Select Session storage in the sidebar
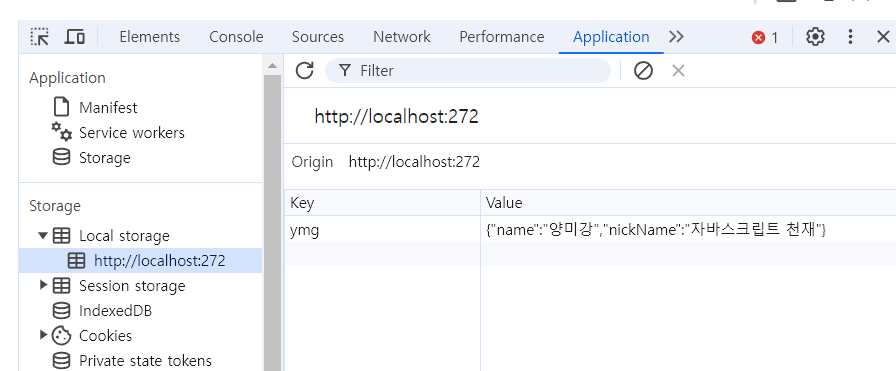 click(132, 285)
